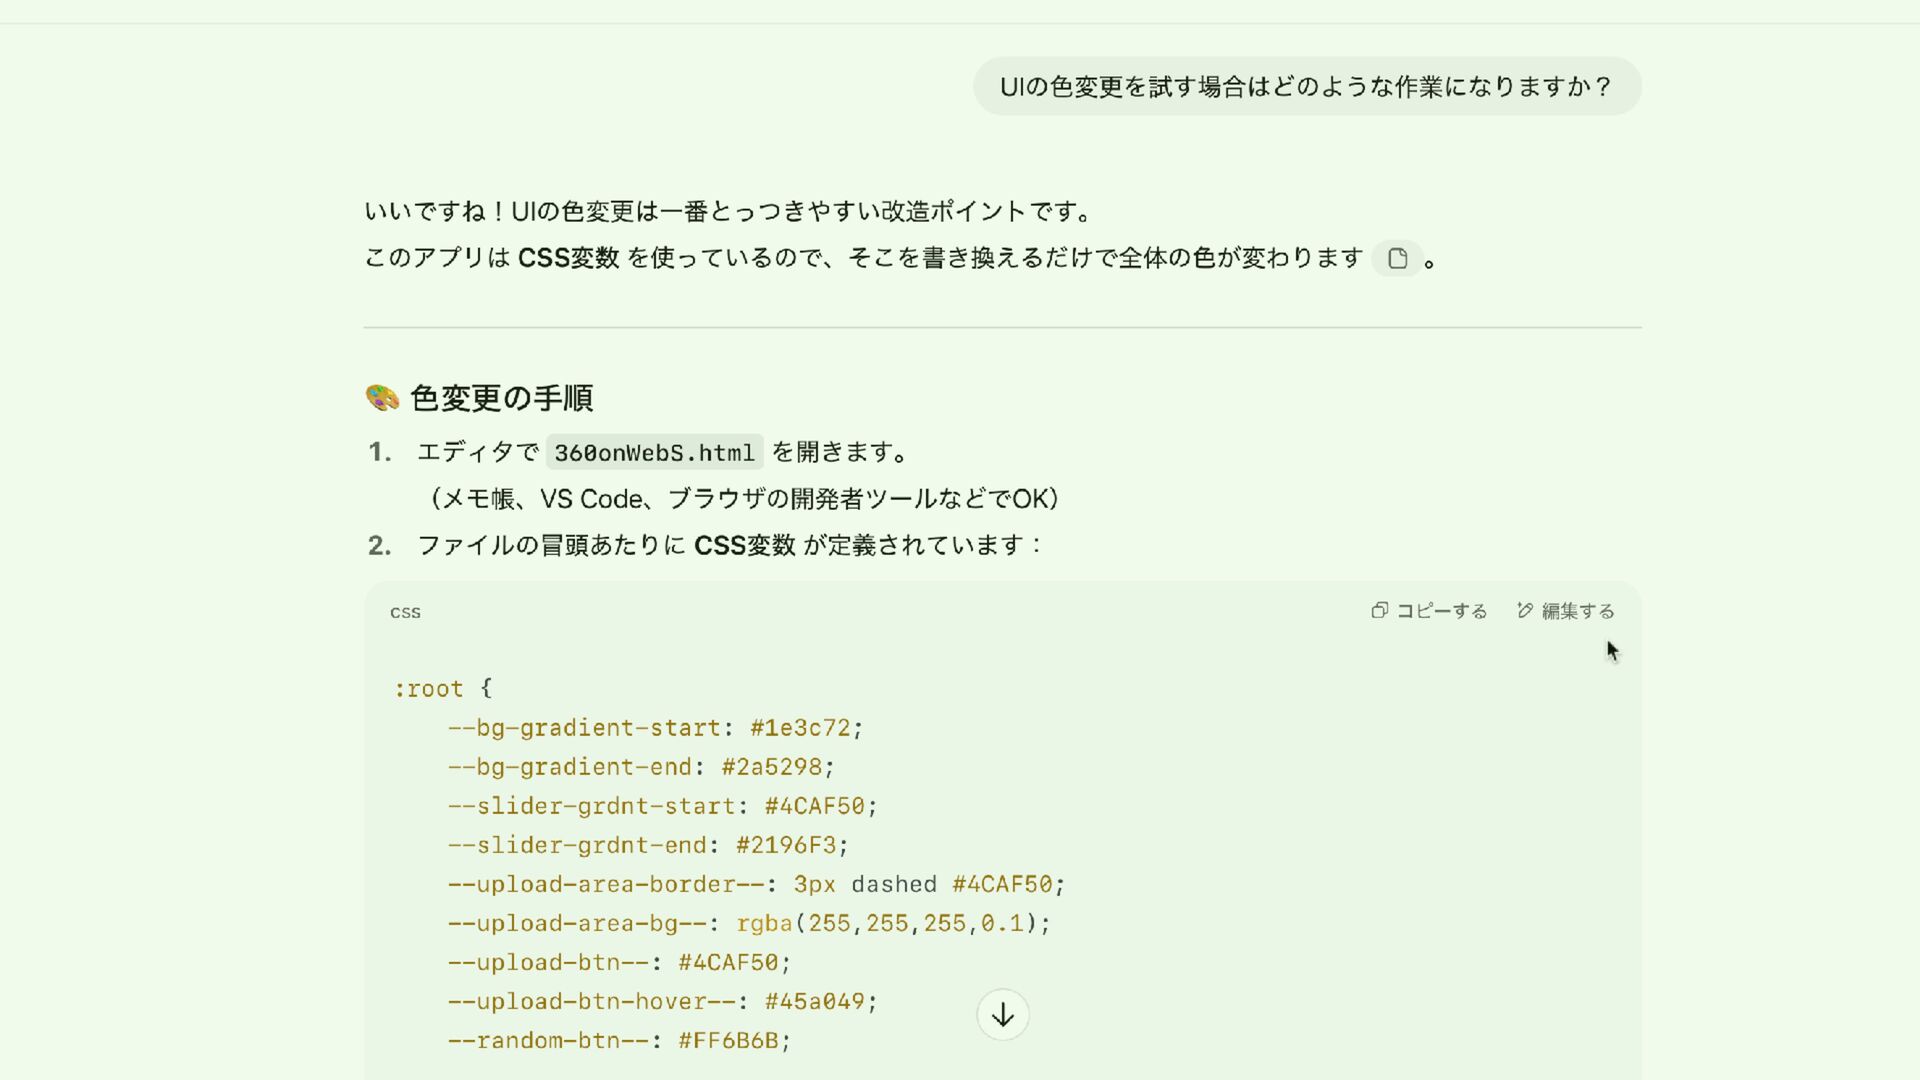Select the 編集する label text
1920x1080 pixels.
click(1578, 611)
